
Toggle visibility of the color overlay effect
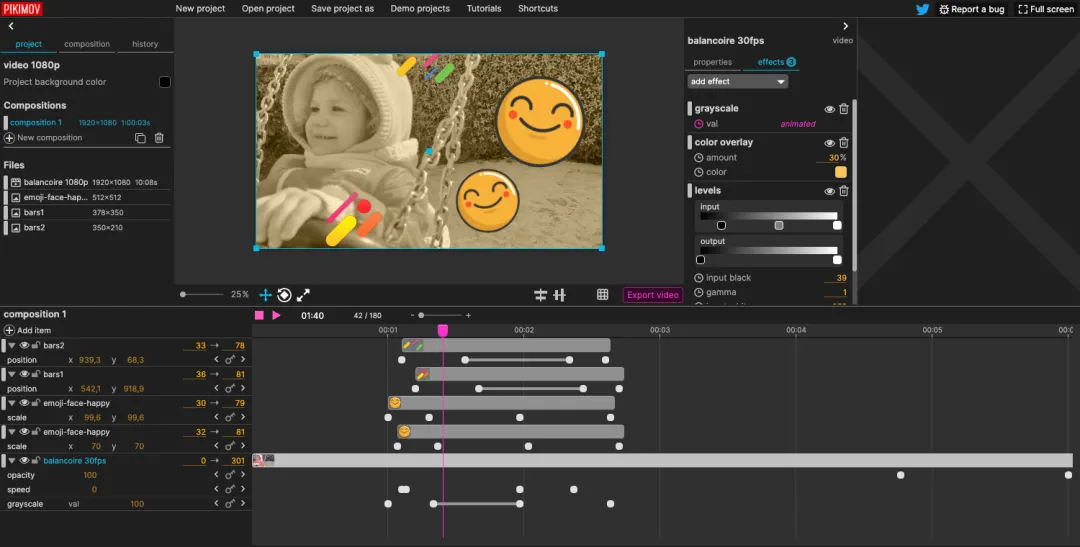[x=829, y=143]
